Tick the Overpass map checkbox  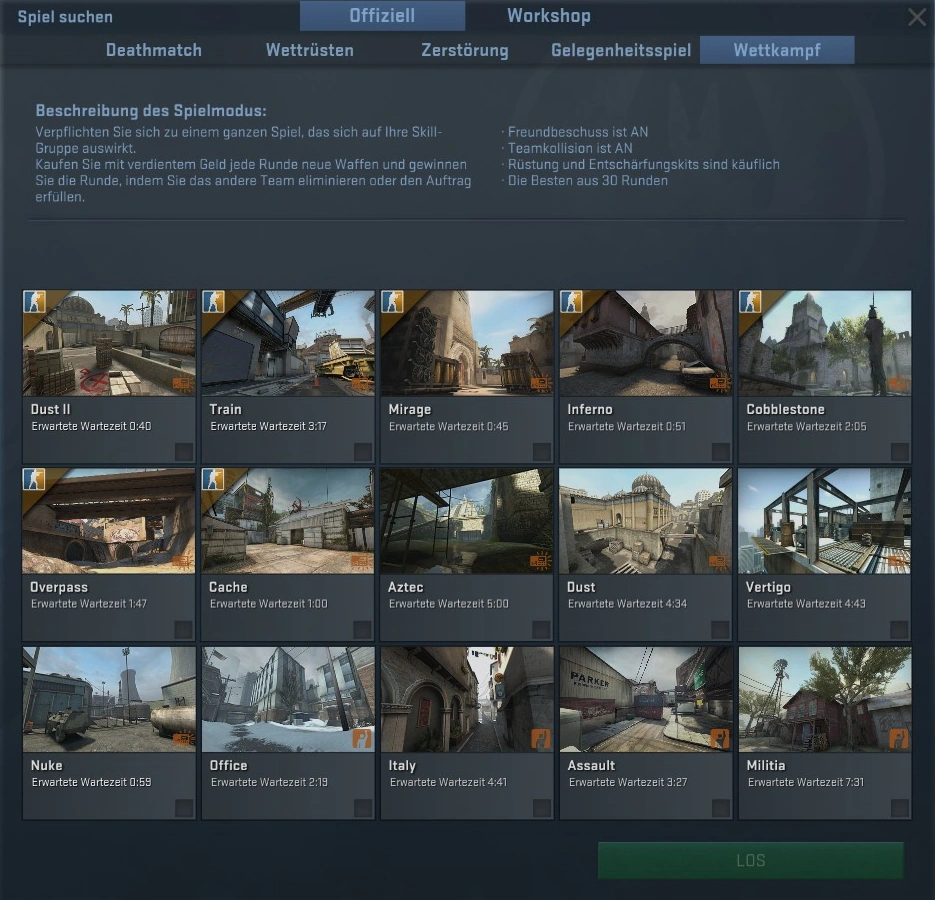click(x=183, y=629)
